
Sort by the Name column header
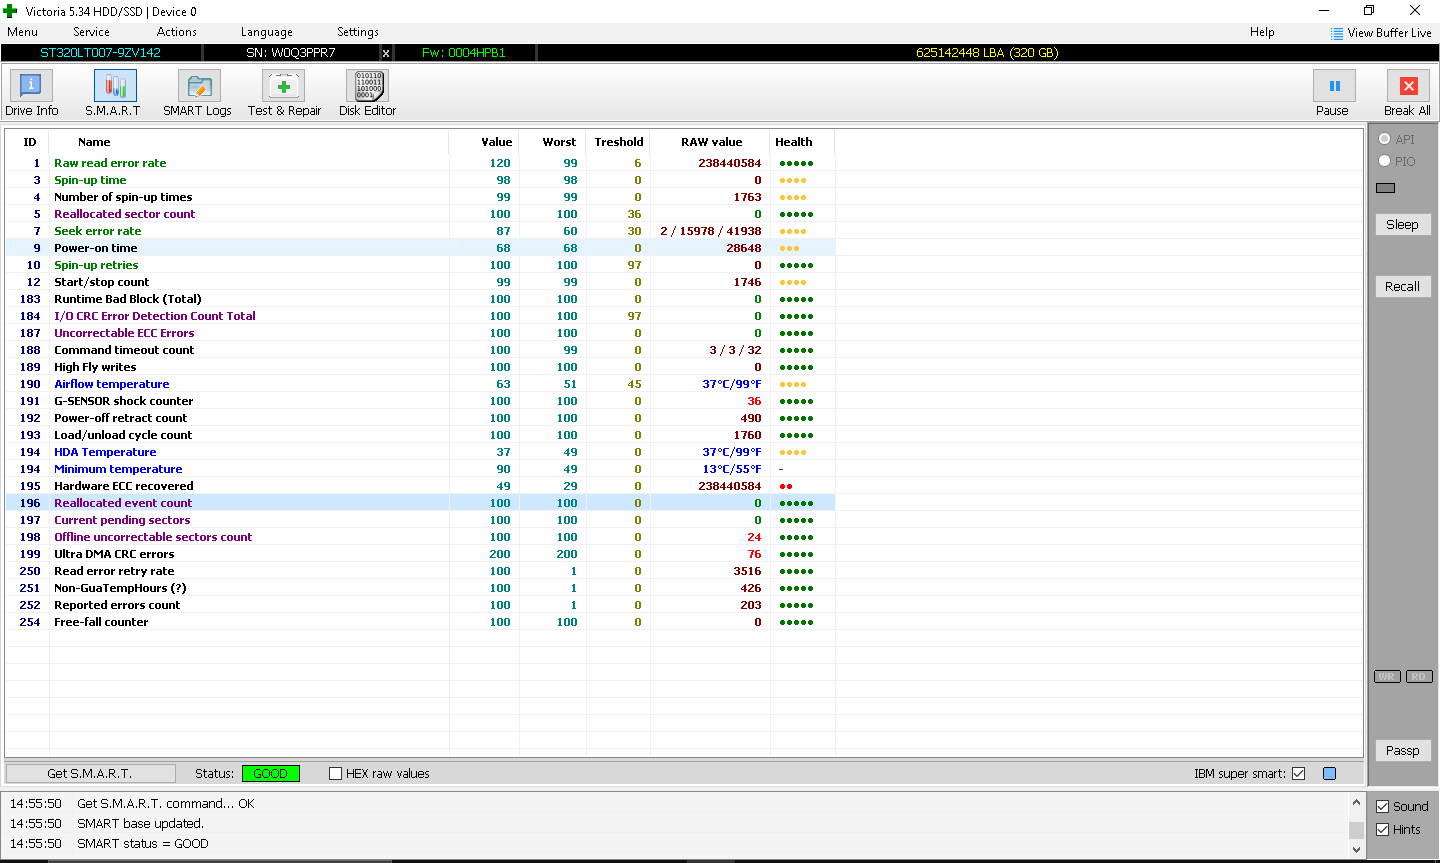click(94, 142)
